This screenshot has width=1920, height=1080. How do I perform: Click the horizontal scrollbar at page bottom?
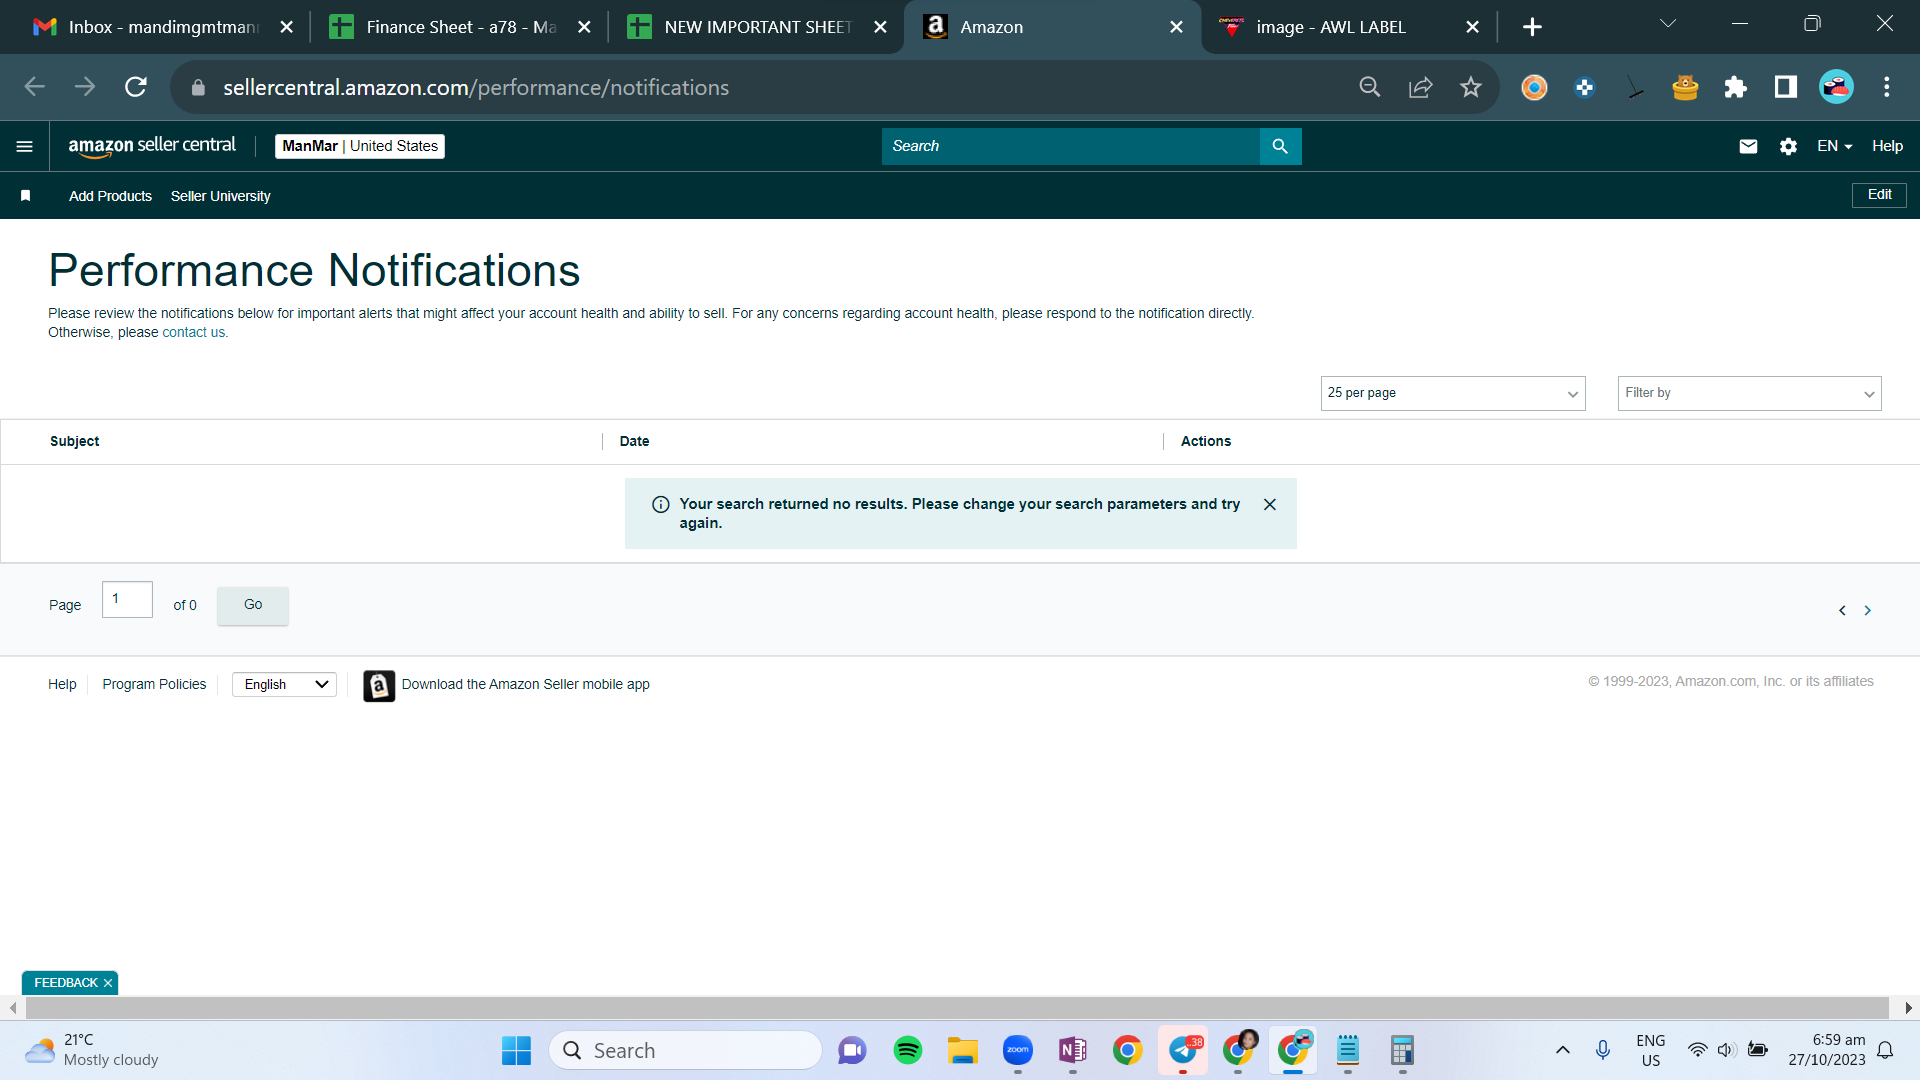click(x=957, y=1007)
